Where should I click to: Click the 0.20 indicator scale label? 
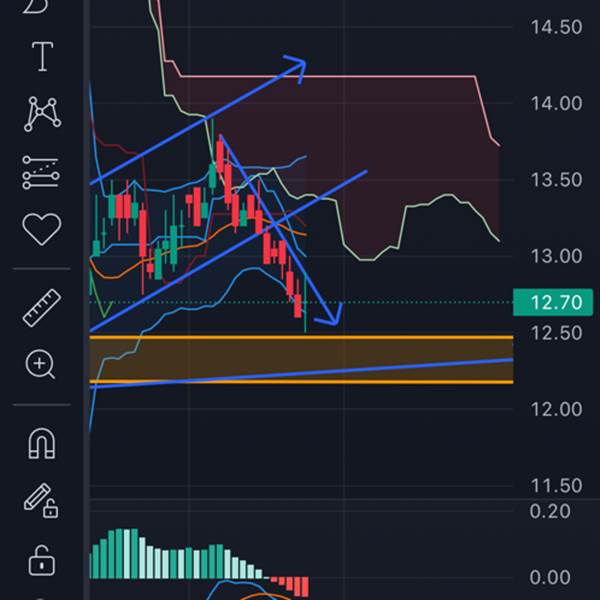point(550,511)
